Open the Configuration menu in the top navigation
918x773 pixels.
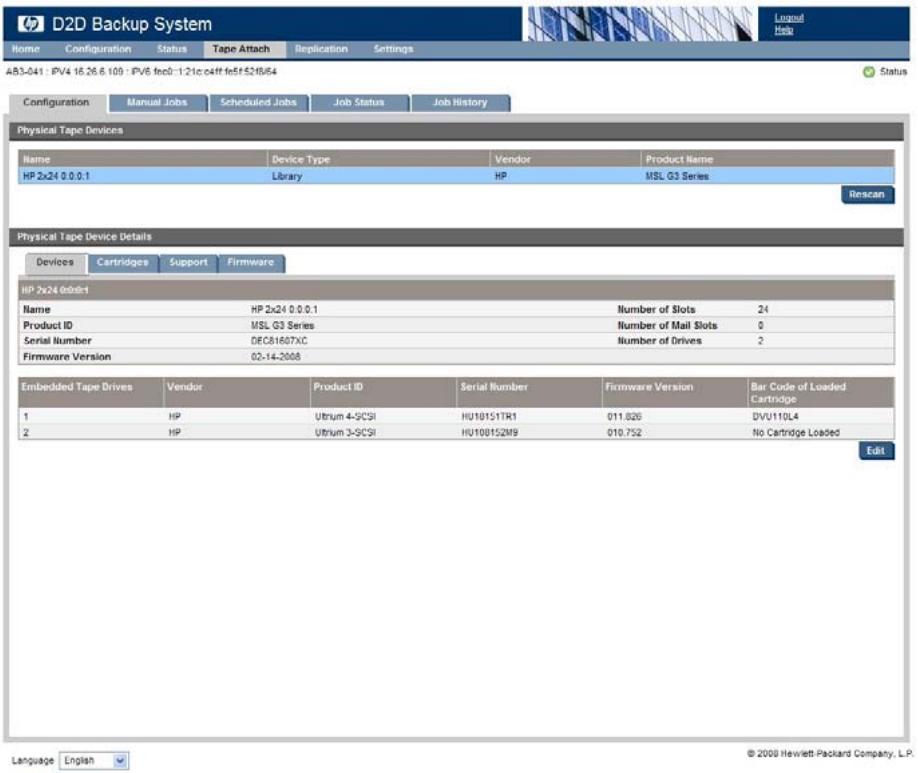(x=98, y=49)
